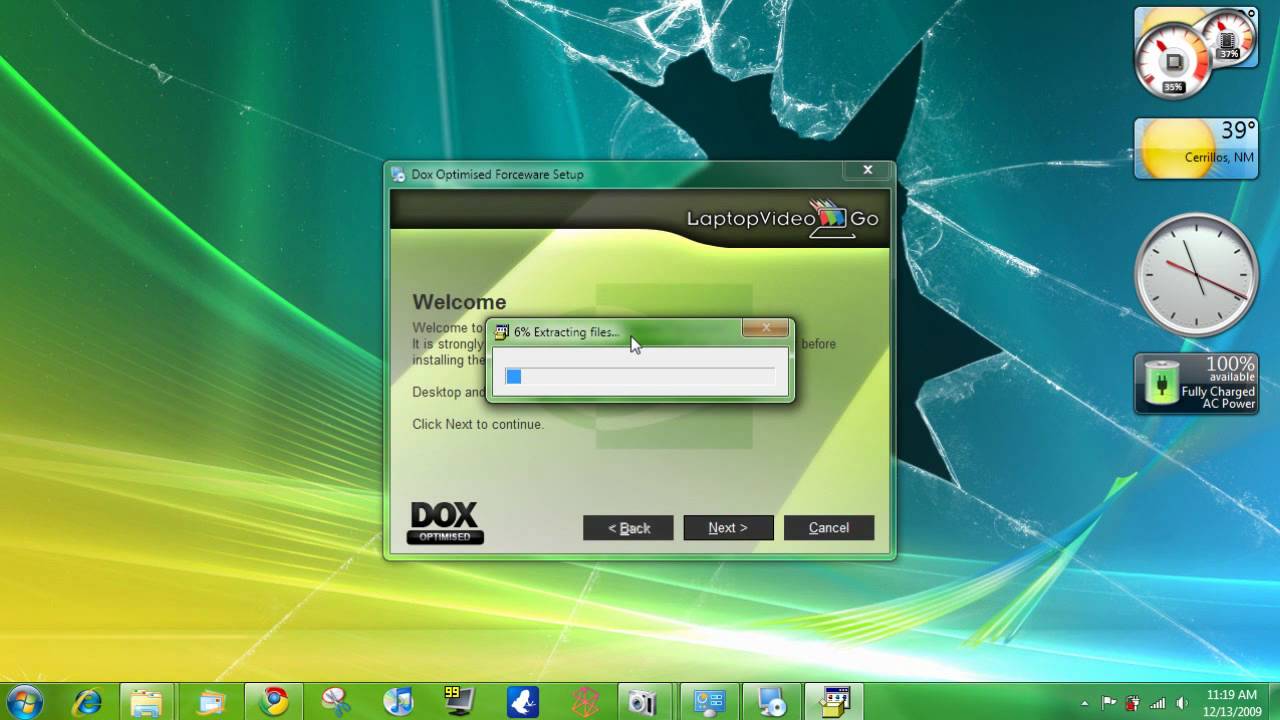Click the Welcome heading in setup
The image size is (1280, 720).
[x=459, y=302]
